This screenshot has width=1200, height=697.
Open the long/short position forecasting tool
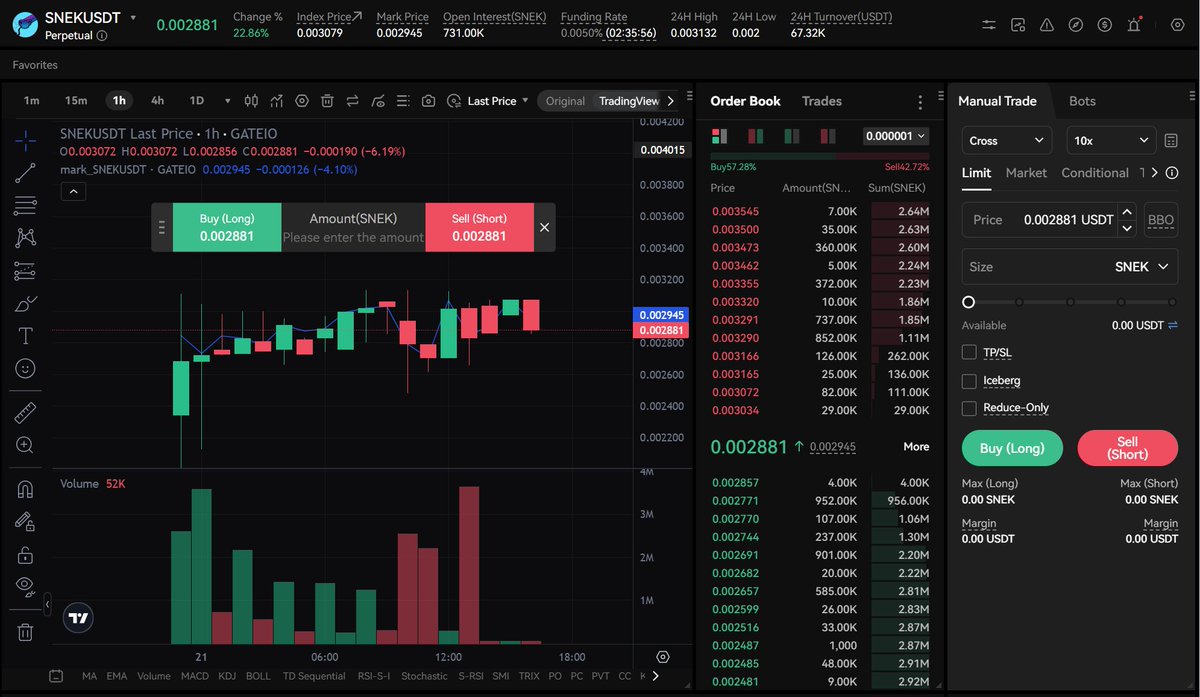pos(25,271)
